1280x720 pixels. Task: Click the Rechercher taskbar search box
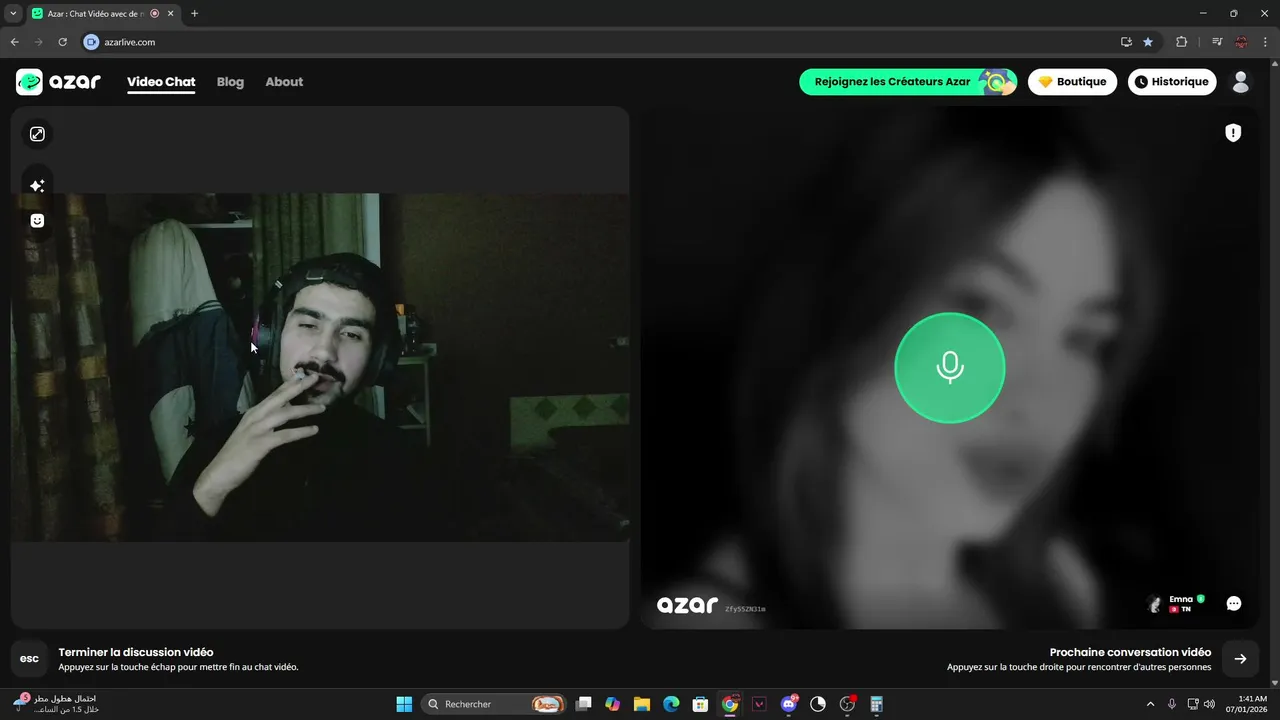[x=494, y=704]
